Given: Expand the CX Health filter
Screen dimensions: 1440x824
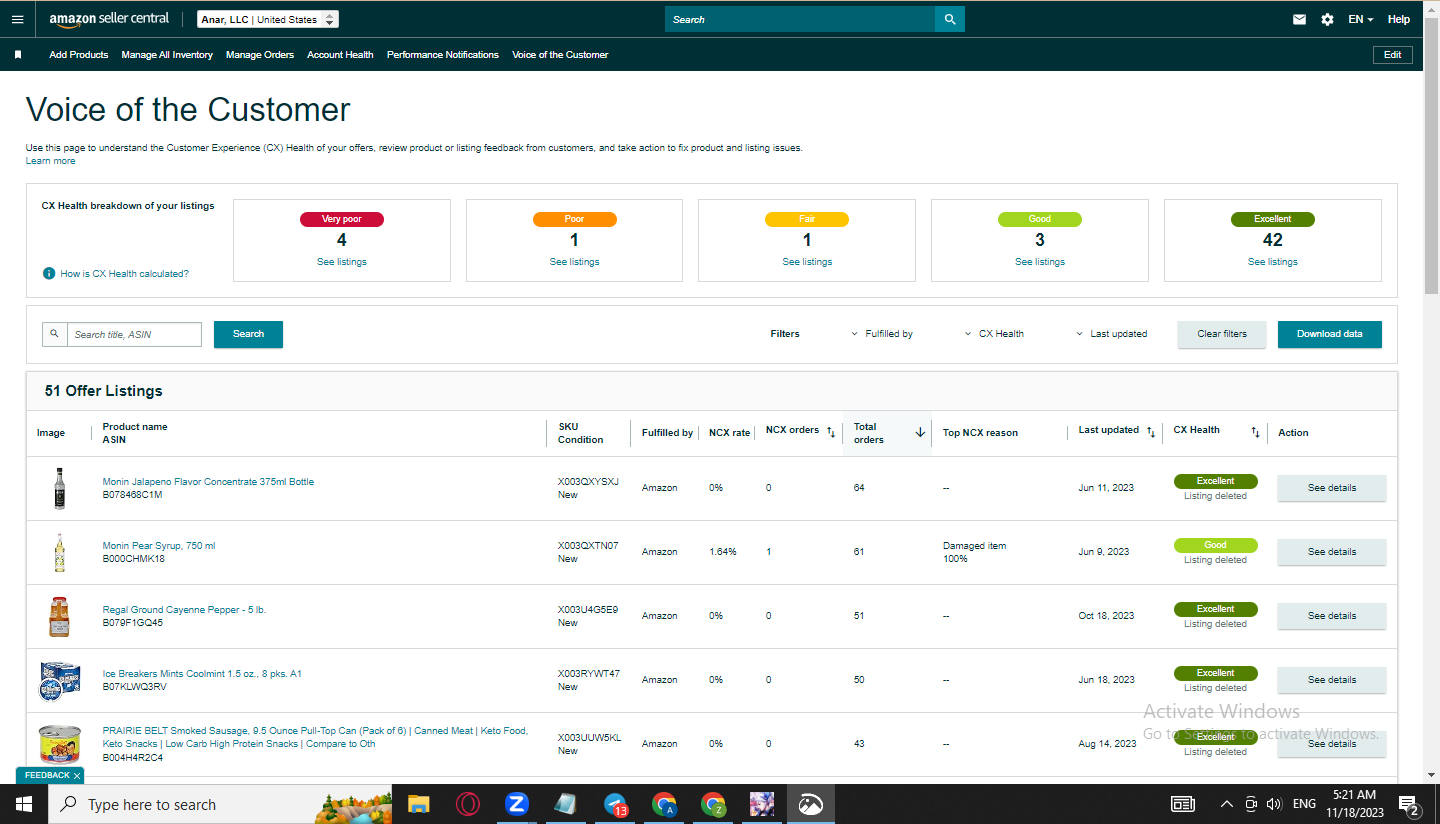Looking at the screenshot, I should tap(995, 334).
